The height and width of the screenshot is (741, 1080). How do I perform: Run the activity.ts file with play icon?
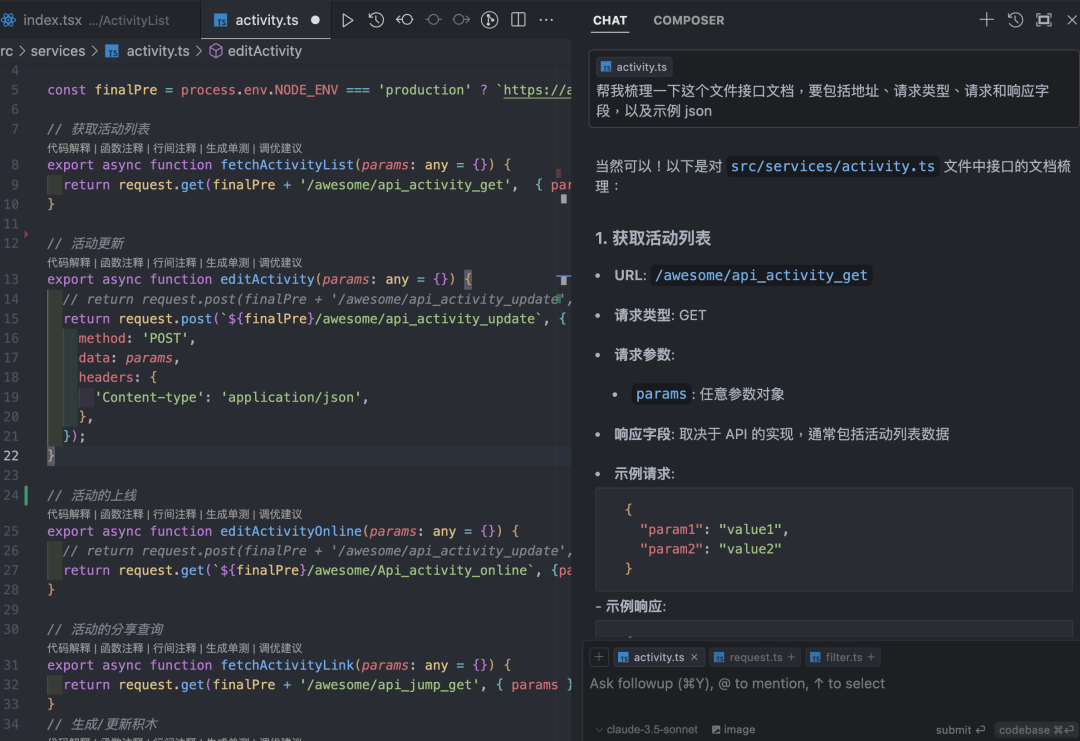click(x=348, y=20)
